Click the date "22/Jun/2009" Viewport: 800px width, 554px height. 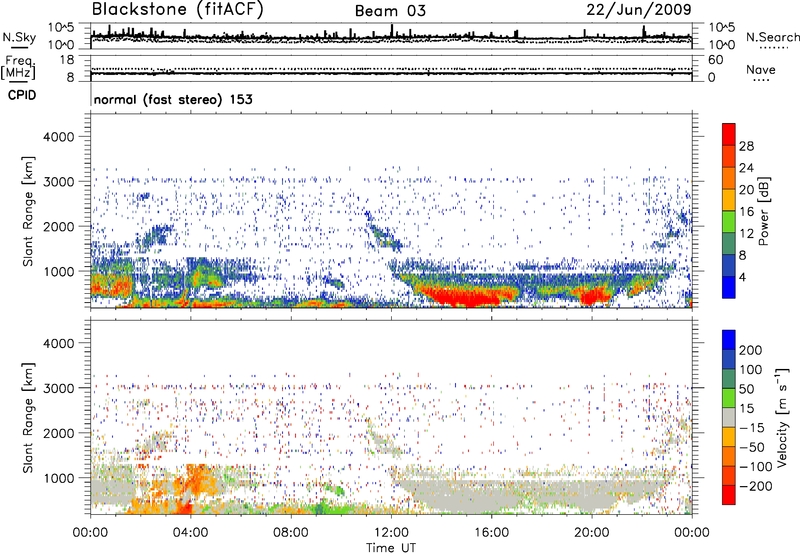pyautogui.click(x=639, y=9)
